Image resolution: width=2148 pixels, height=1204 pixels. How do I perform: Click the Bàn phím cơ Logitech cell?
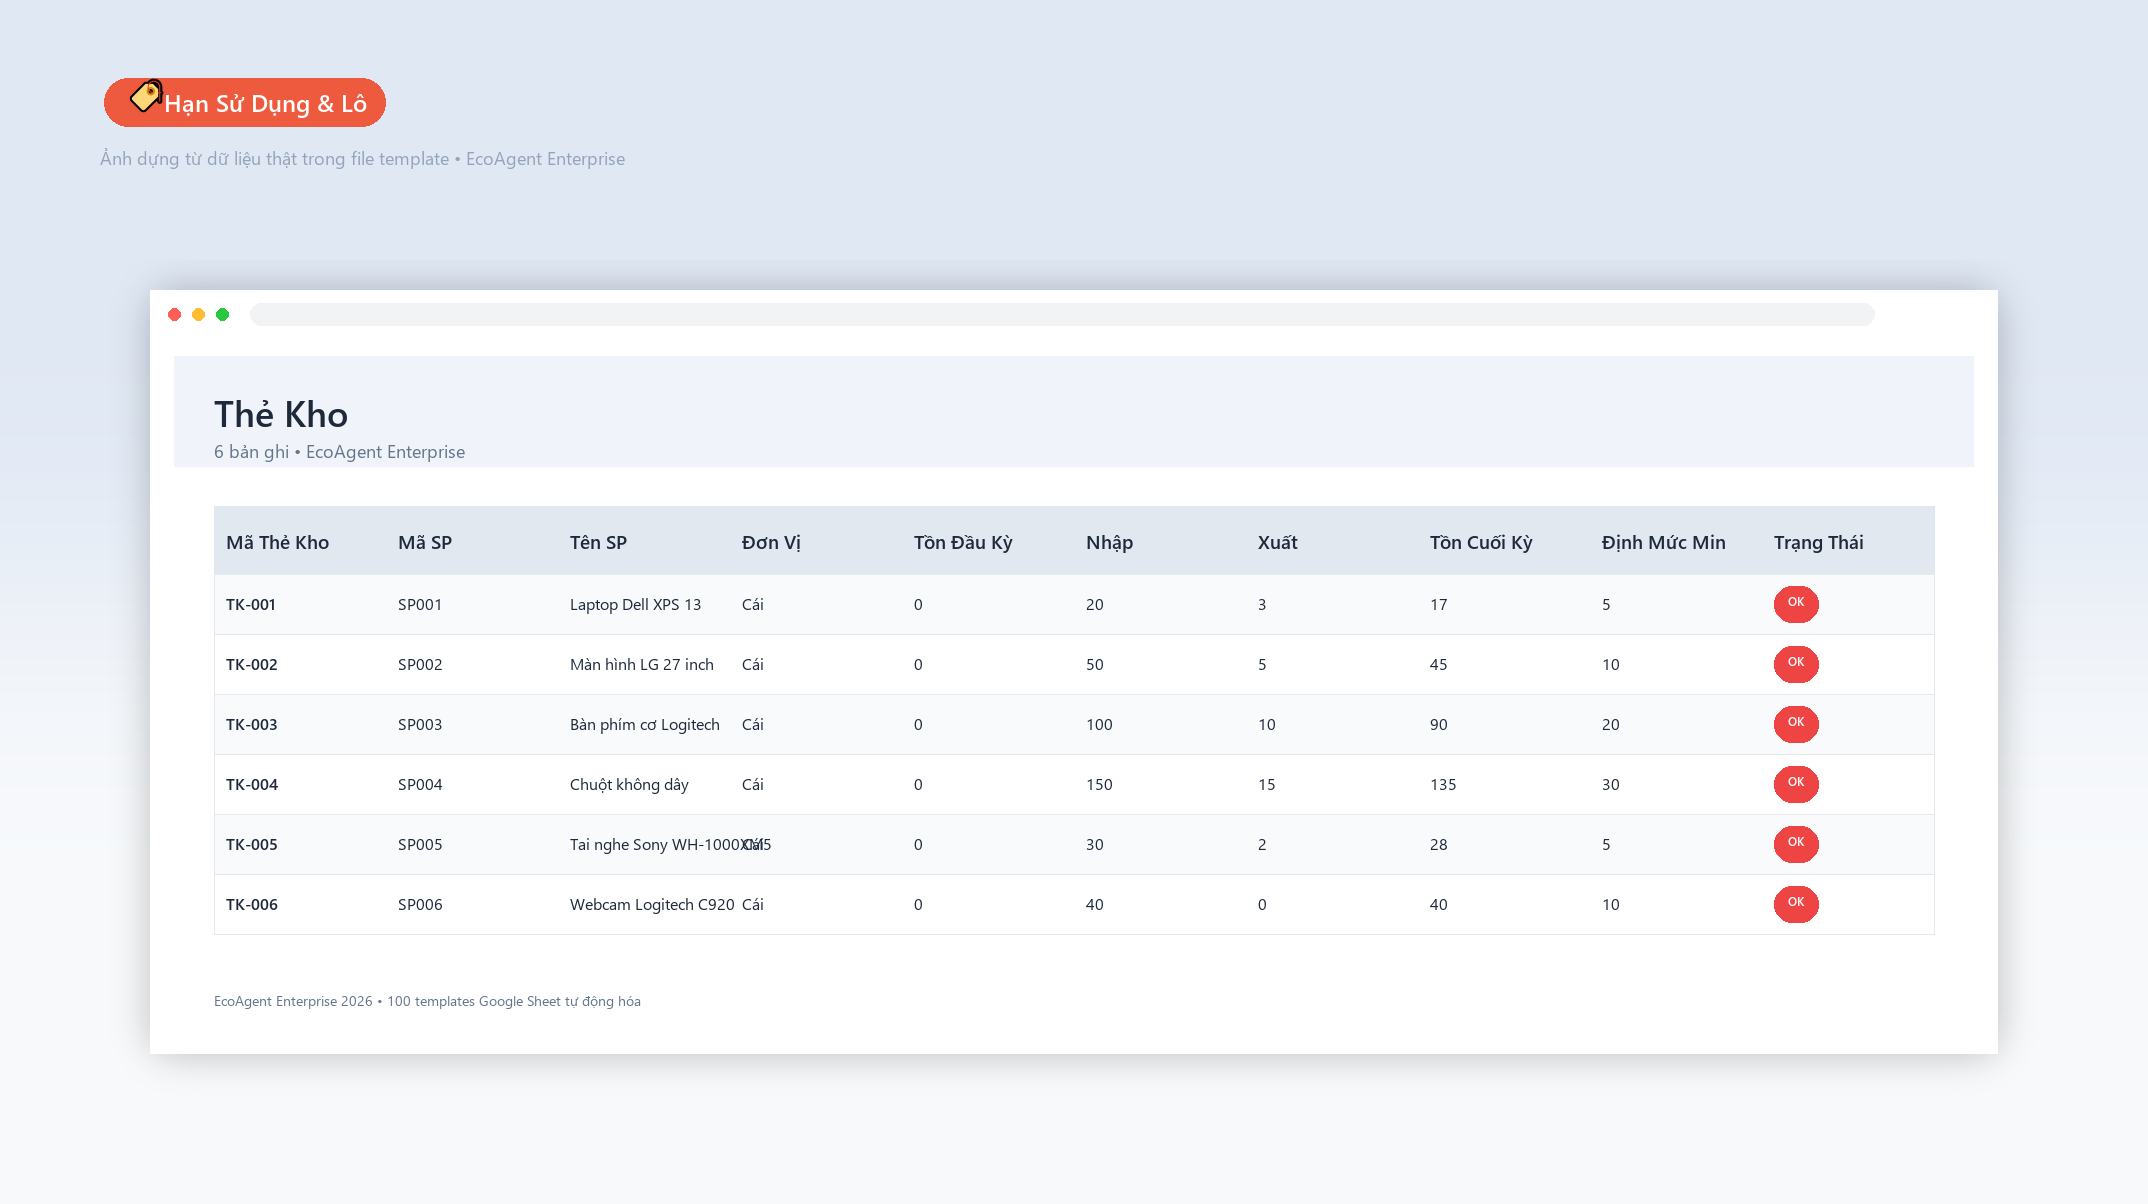coord(645,724)
